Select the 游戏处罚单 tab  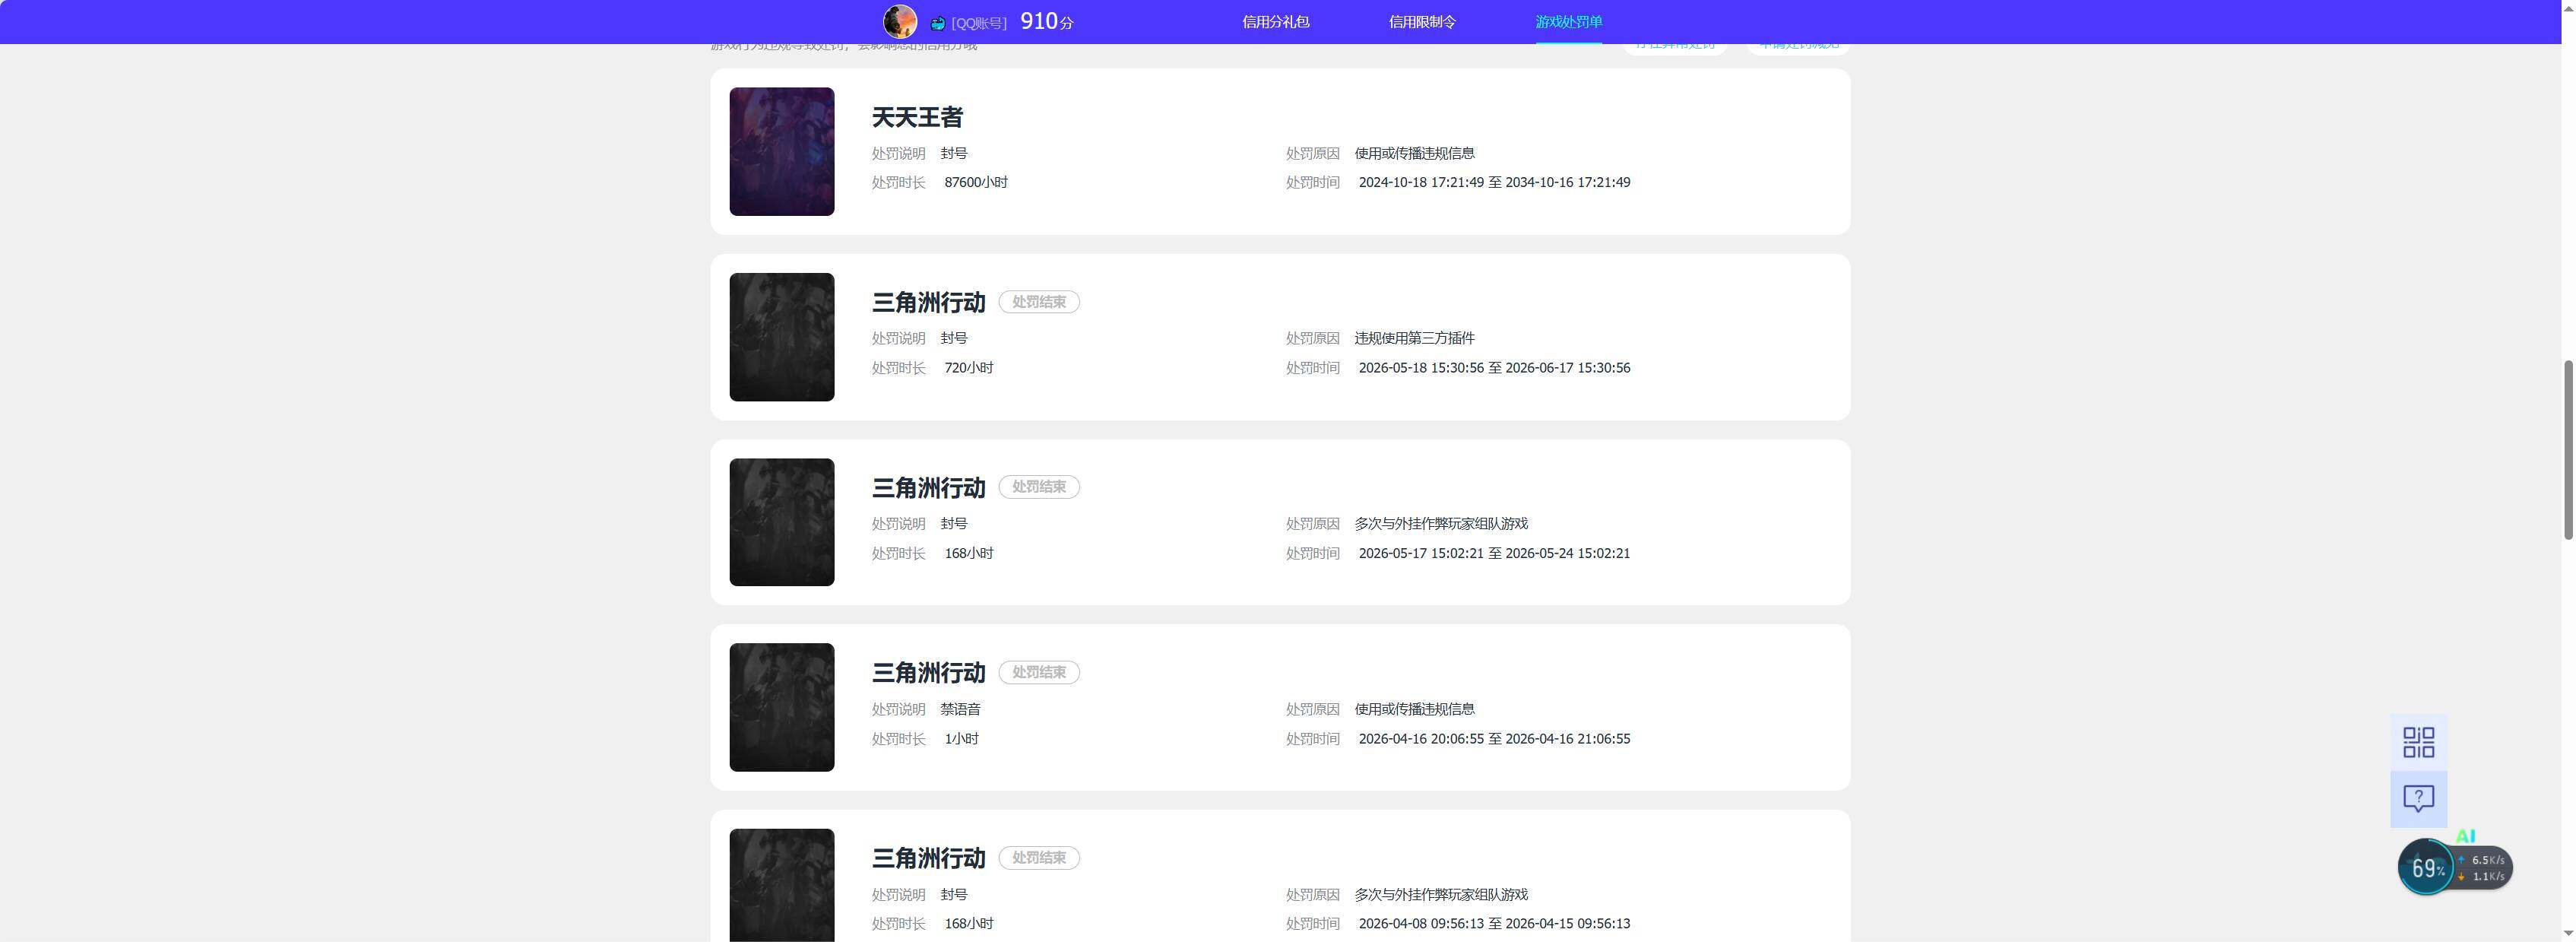click(1568, 22)
